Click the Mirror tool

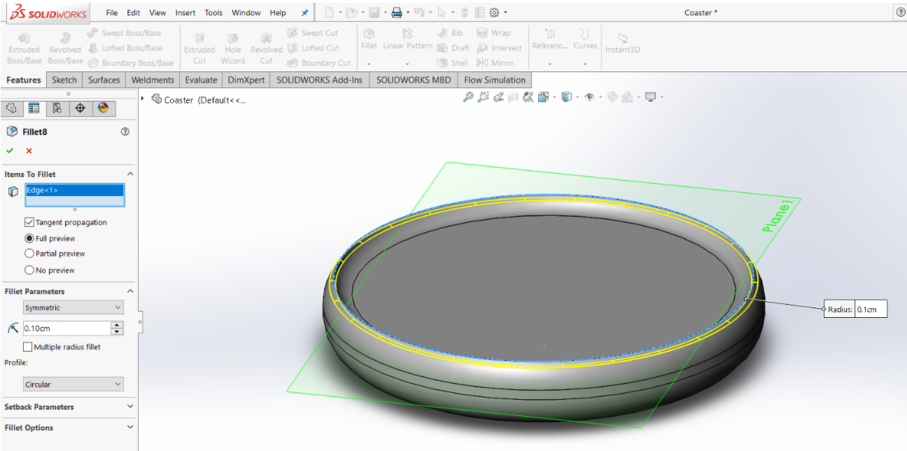click(495, 63)
